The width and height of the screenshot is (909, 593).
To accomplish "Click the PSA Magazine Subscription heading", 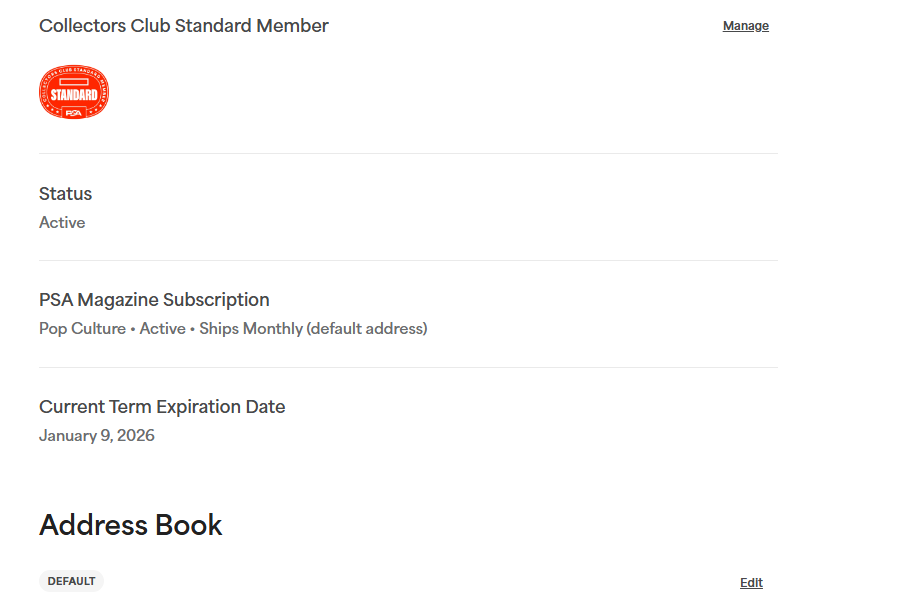I will [154, 300].
